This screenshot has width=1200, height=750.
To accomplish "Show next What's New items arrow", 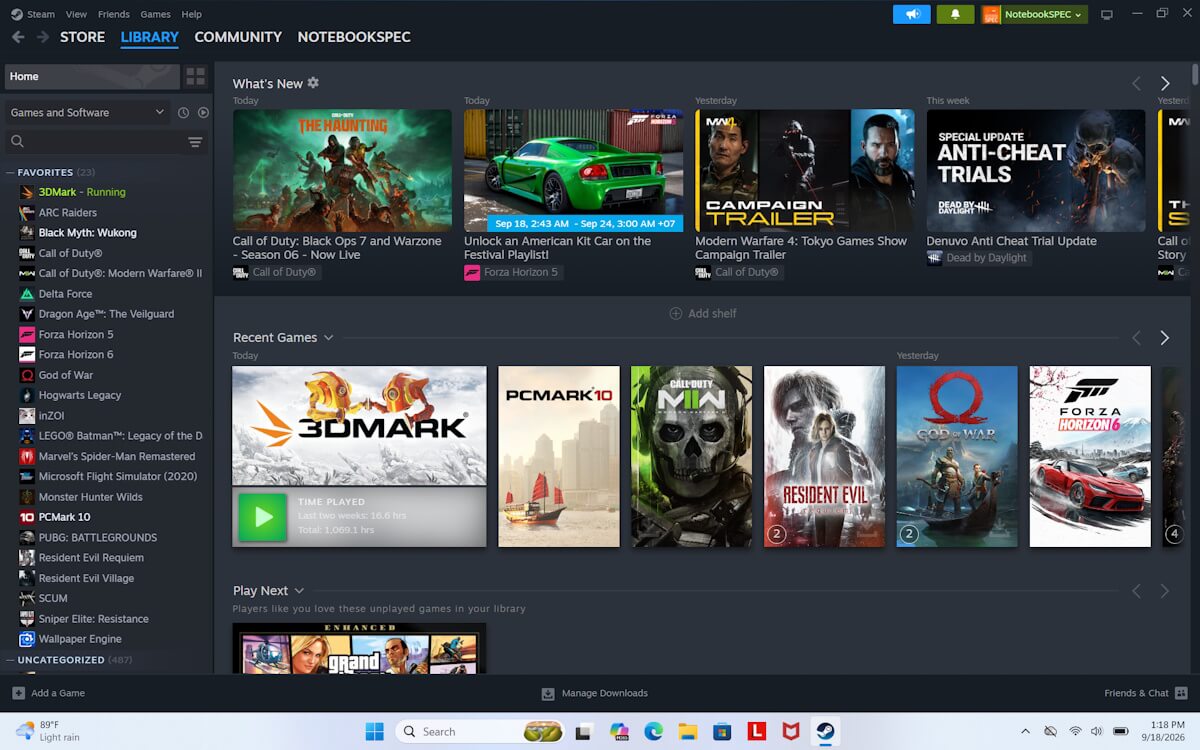I will [x=1165, y=83].
